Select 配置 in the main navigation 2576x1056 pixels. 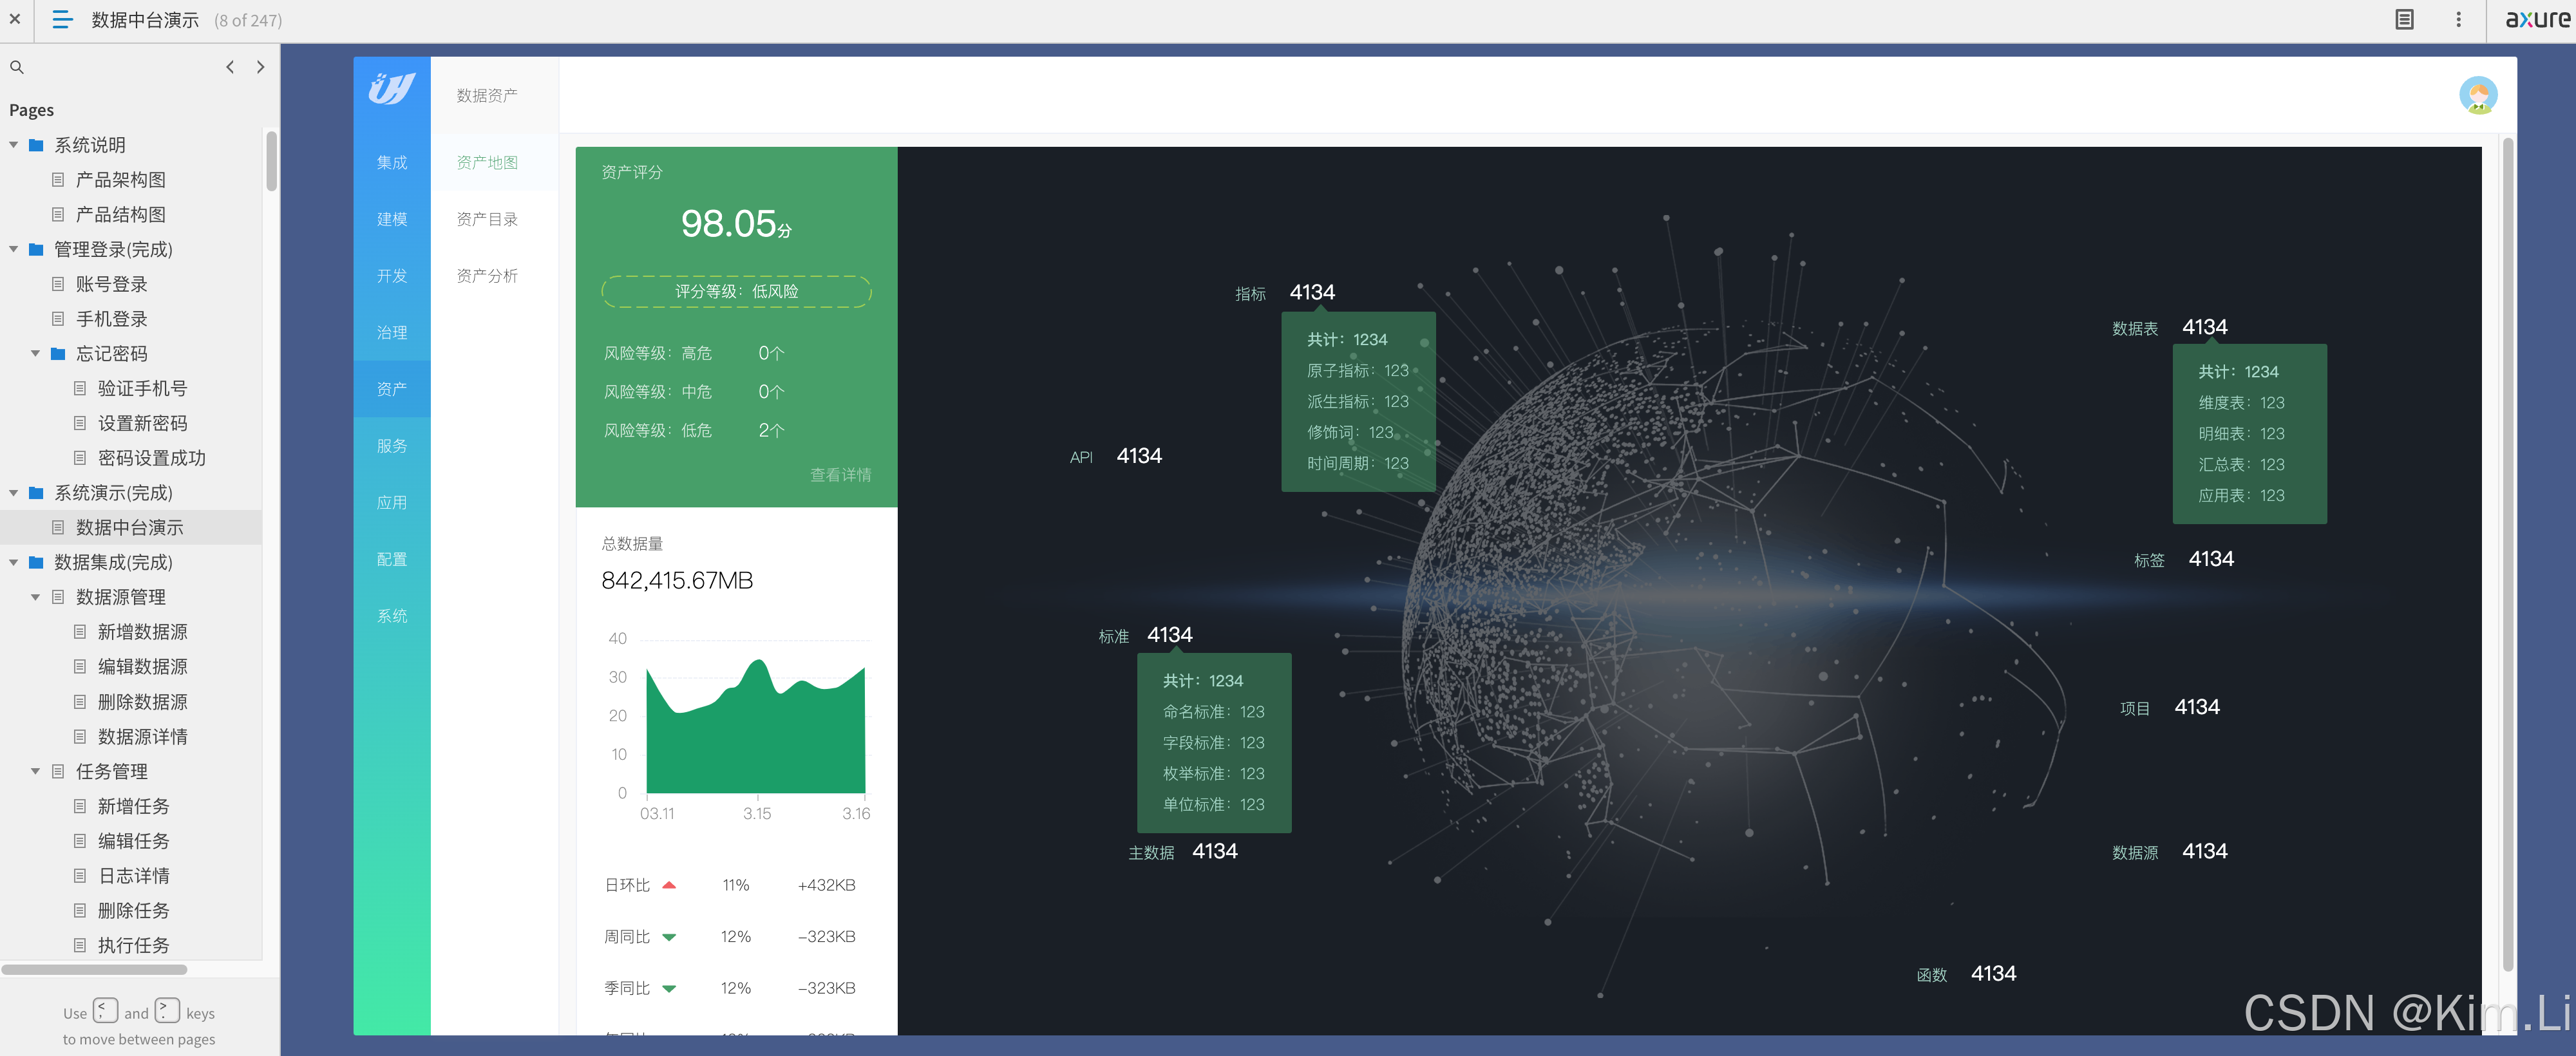coord(392,559)
